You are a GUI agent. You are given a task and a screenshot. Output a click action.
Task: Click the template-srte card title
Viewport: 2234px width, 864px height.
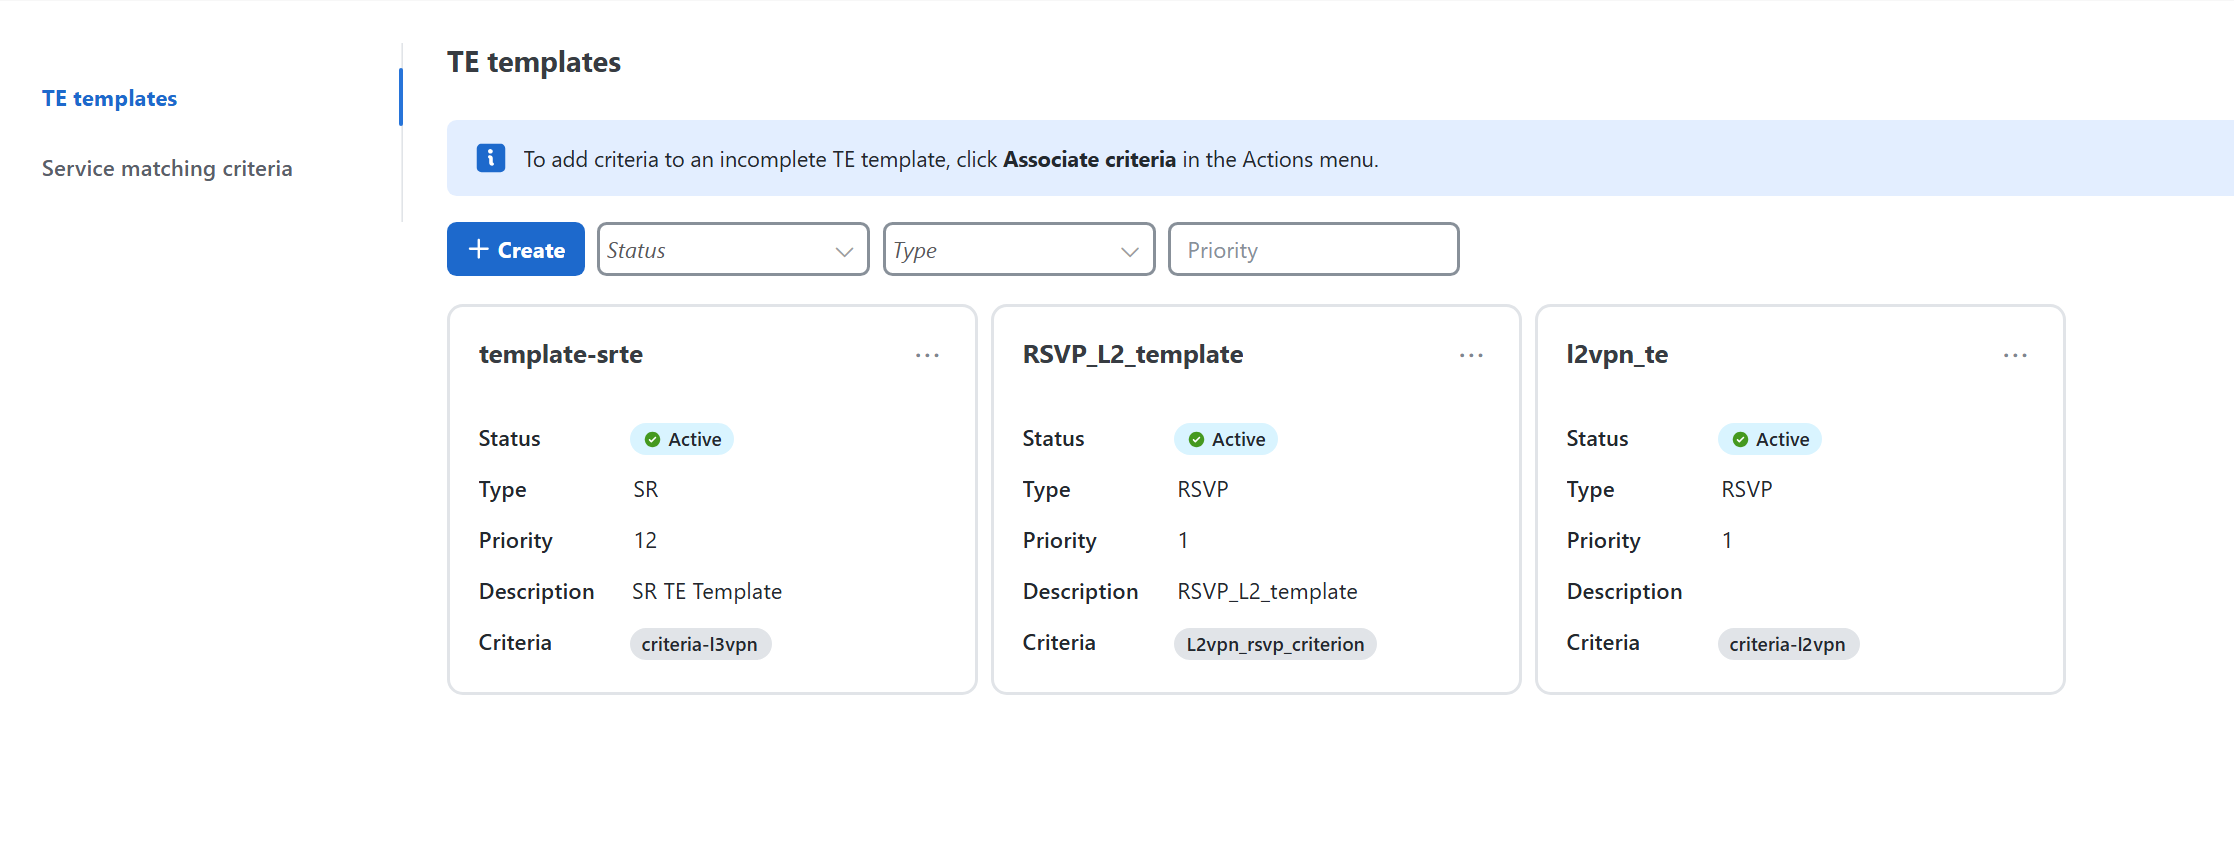click(x=560, y=354)
